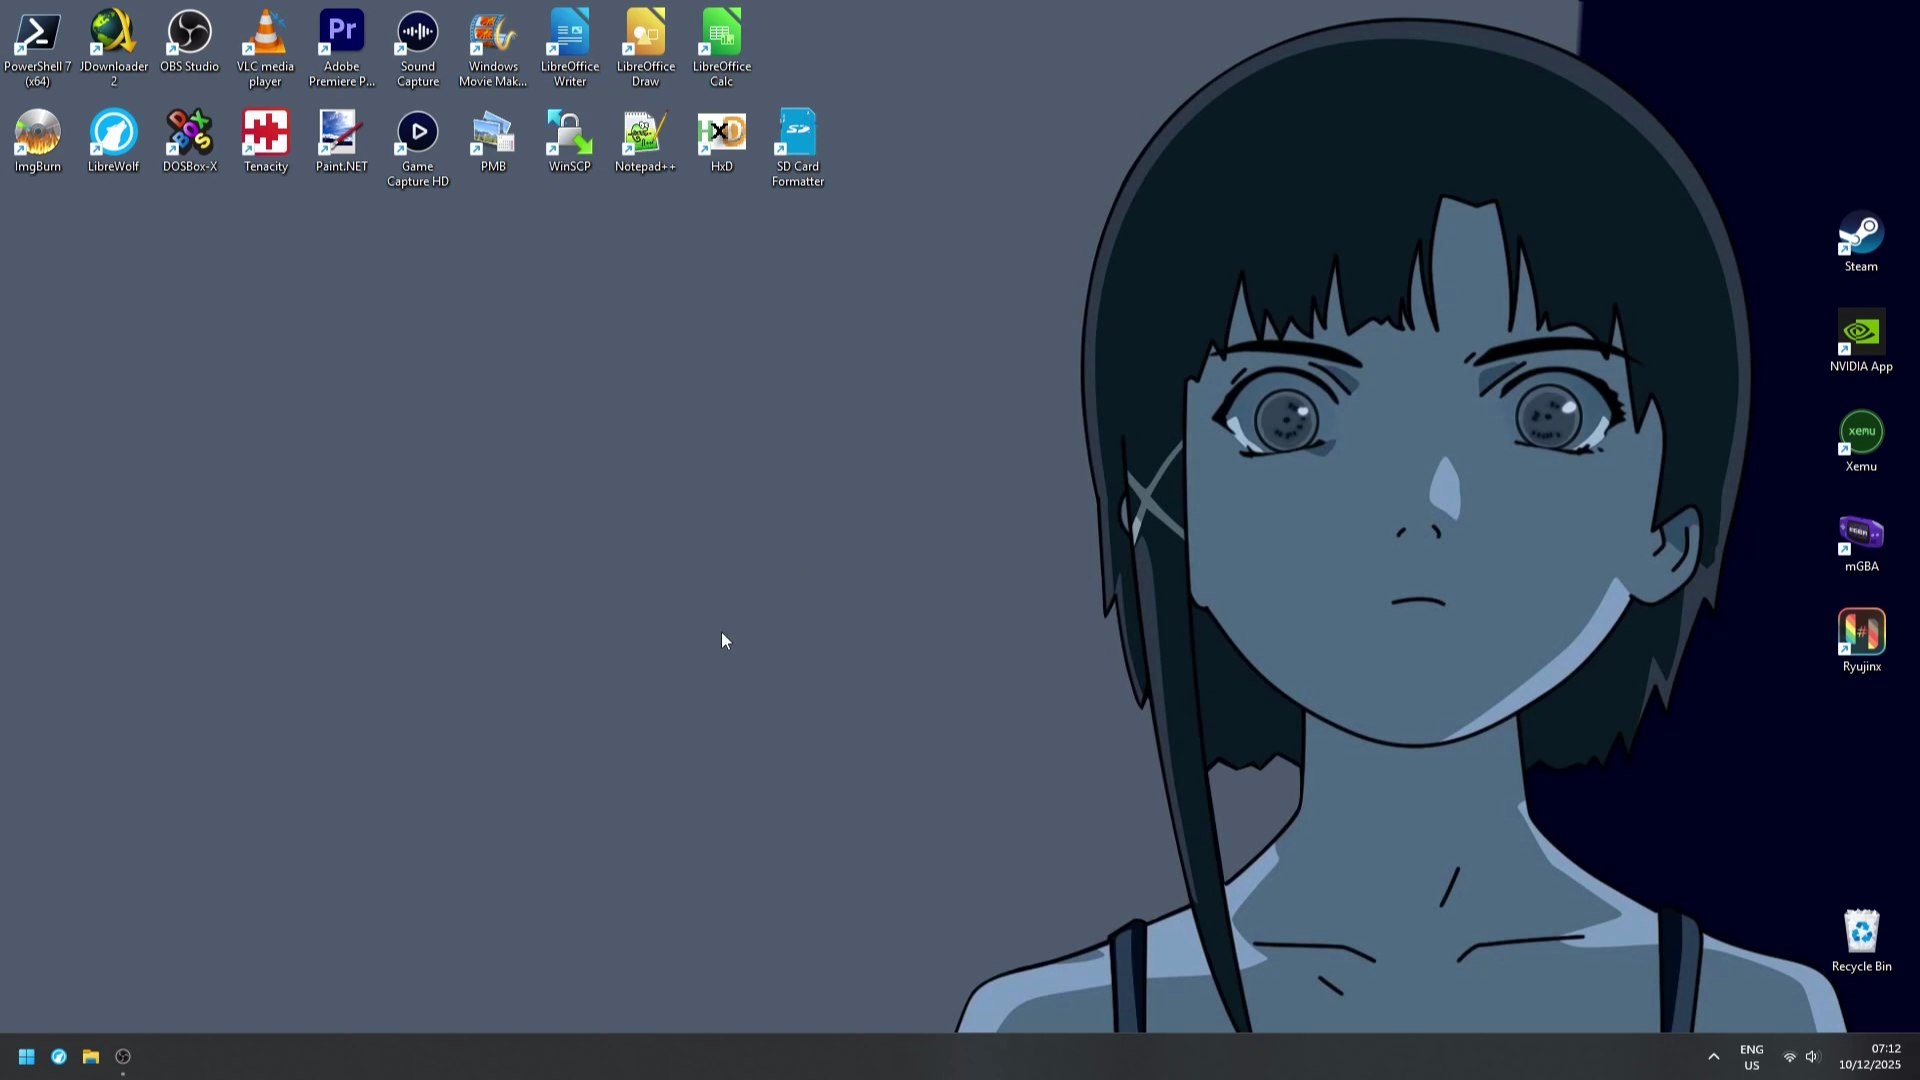The width and height of the screenshot is (1920, 1080).
Task: Select the Windows Movie Maker icon
Action: click(494, 47)
